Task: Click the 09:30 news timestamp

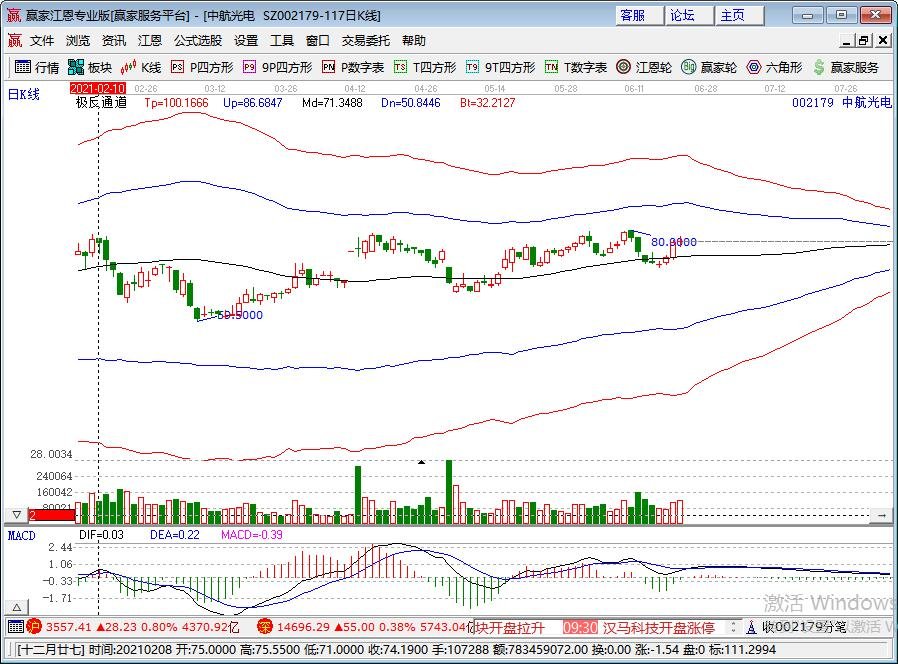Action: coord(580,628)
